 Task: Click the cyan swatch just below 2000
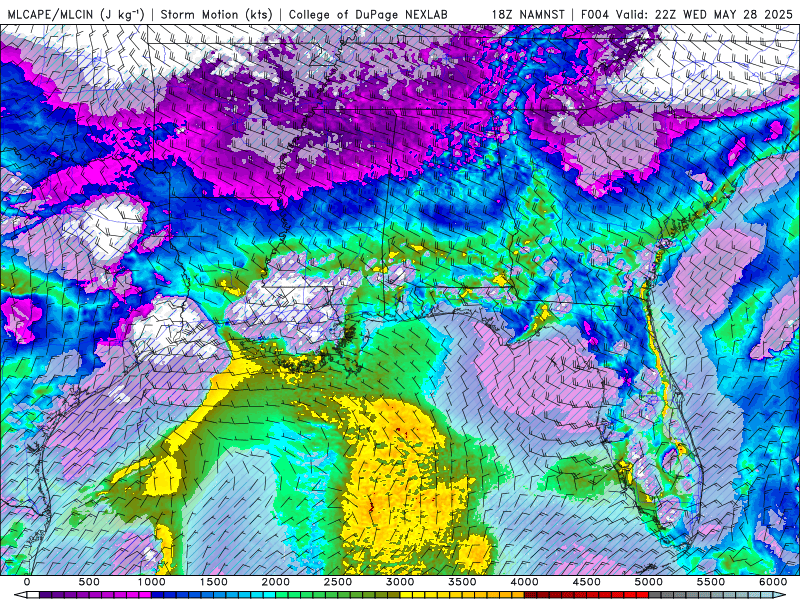click(269, 595)
